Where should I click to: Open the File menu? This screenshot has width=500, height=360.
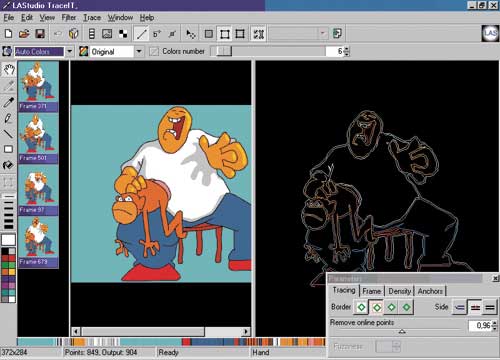point(9,18)
